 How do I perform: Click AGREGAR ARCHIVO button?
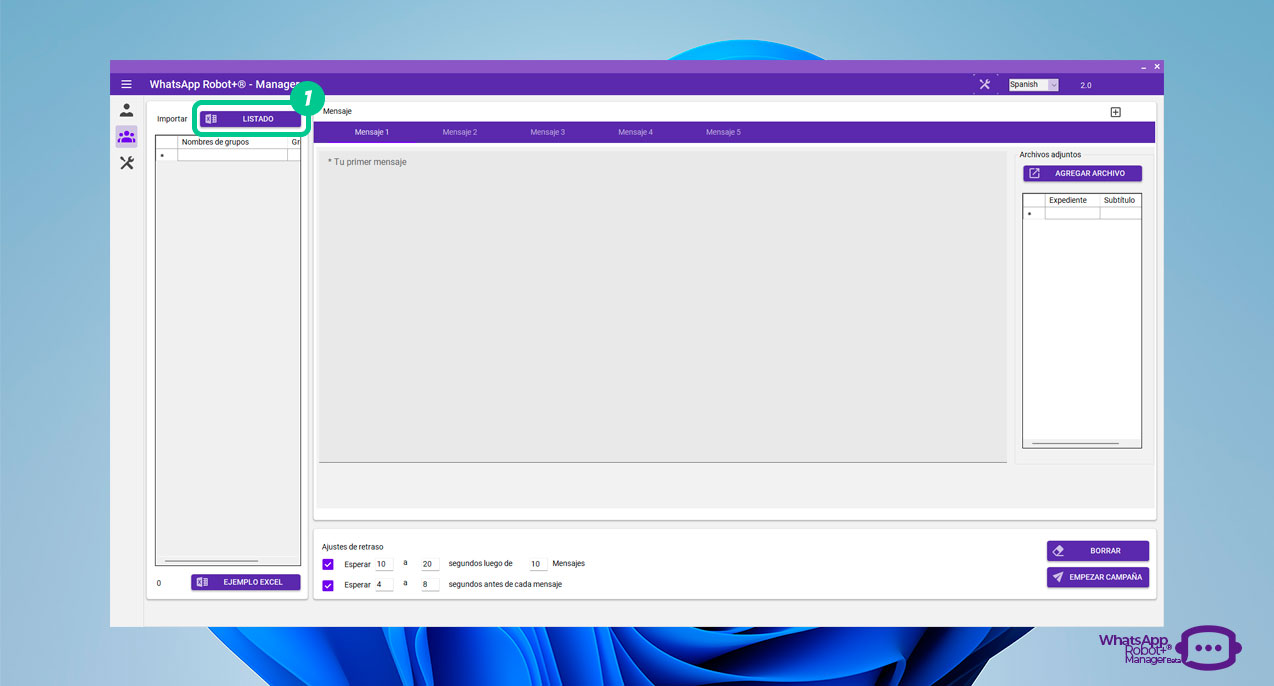tap(1082, 173)
